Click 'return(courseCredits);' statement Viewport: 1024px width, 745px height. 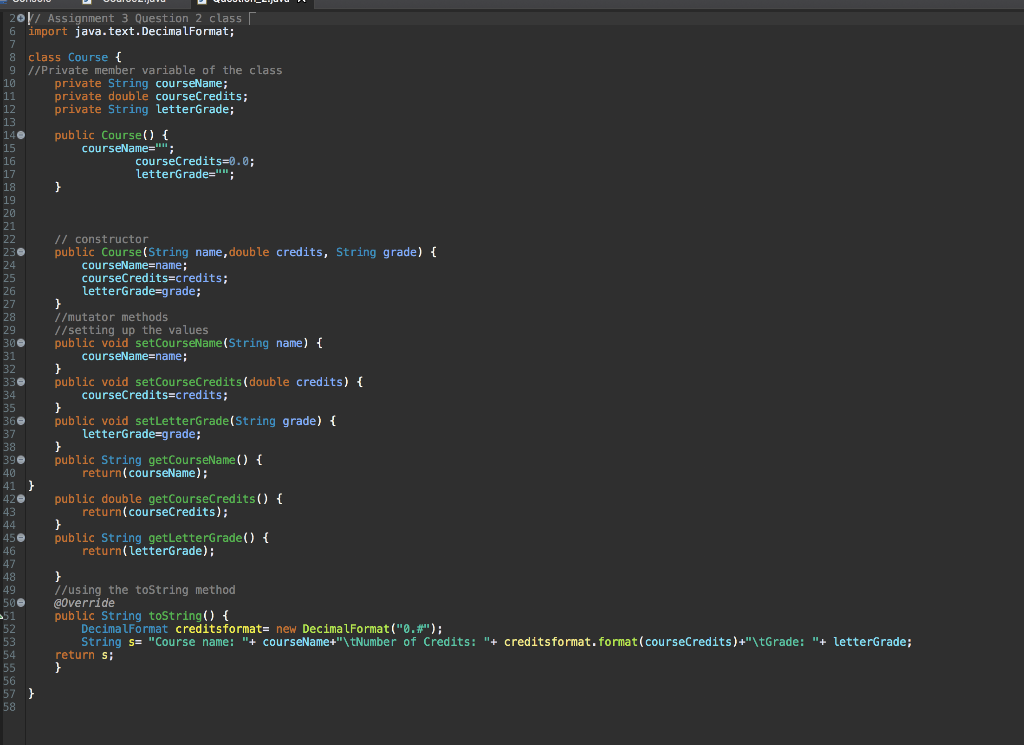pos(155,512)
